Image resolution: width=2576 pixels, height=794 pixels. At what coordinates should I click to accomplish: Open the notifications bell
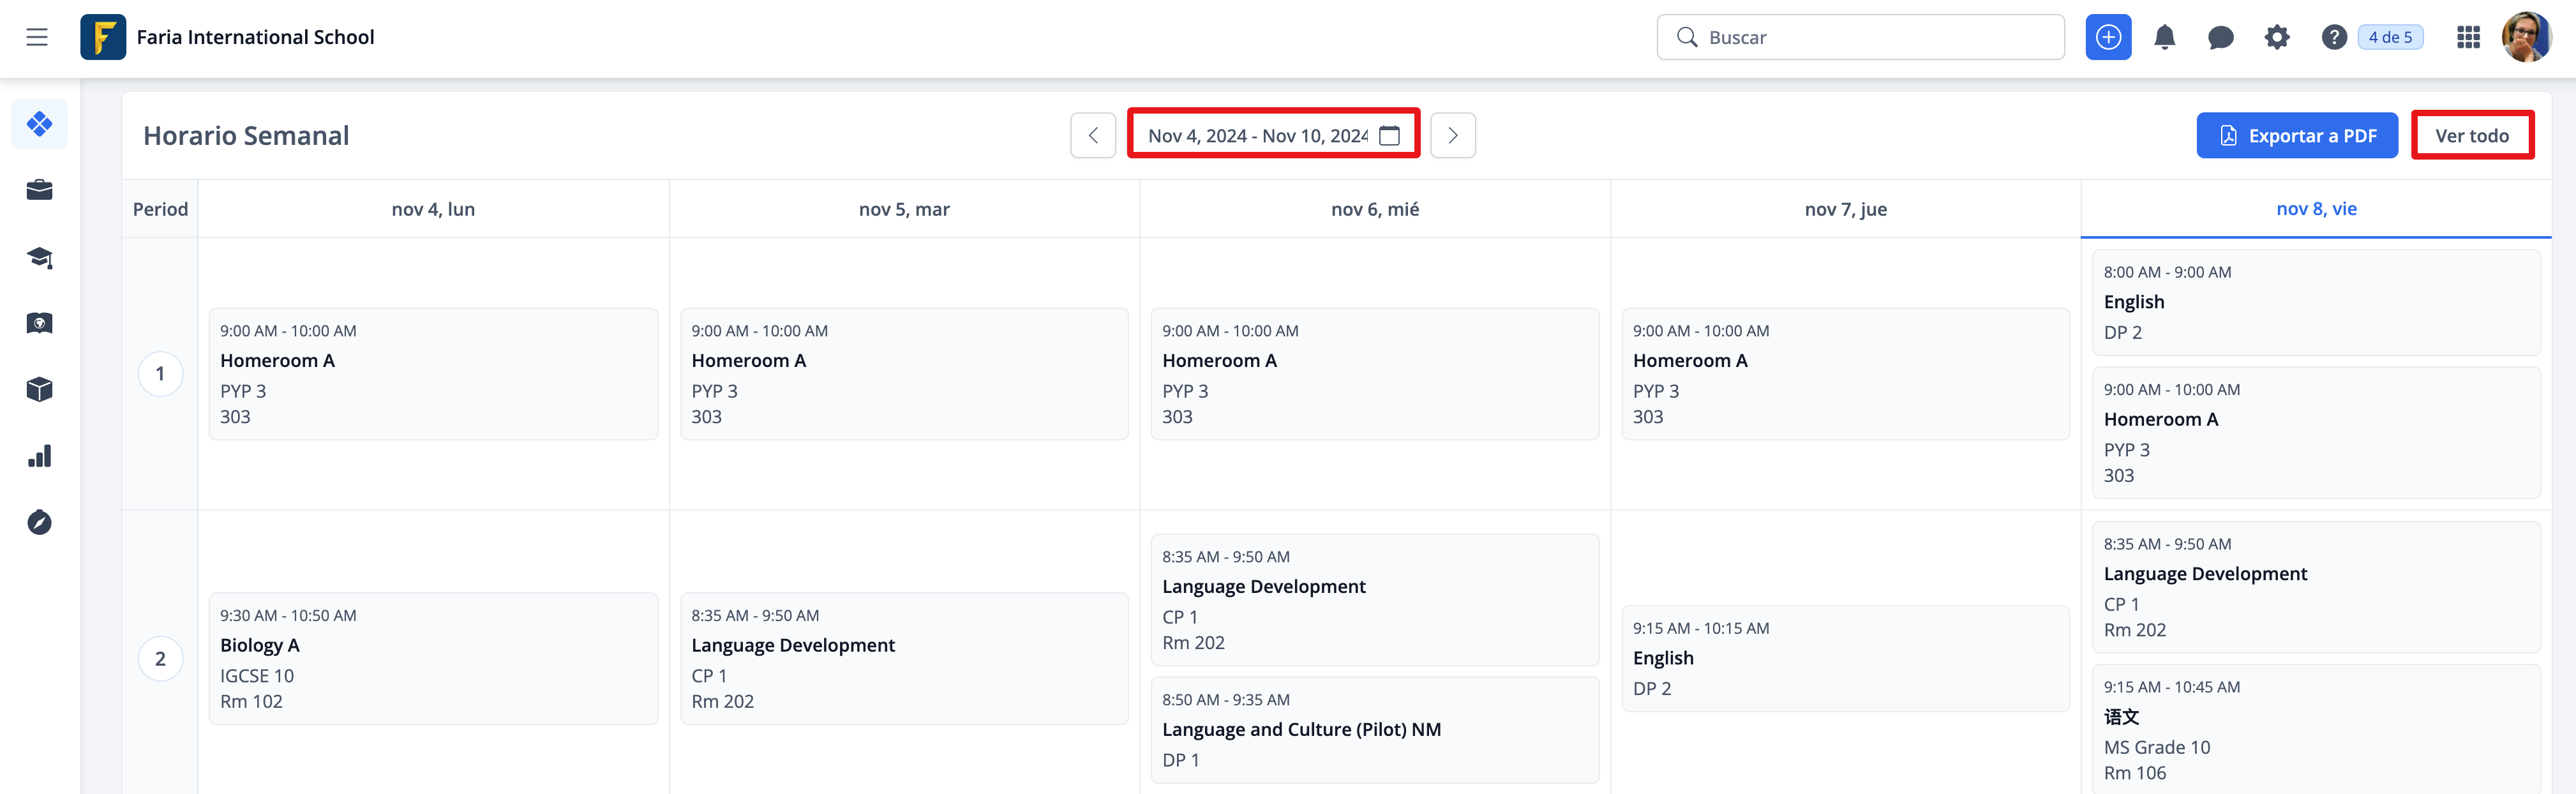pyautogui.click(x=2164, y=37)
